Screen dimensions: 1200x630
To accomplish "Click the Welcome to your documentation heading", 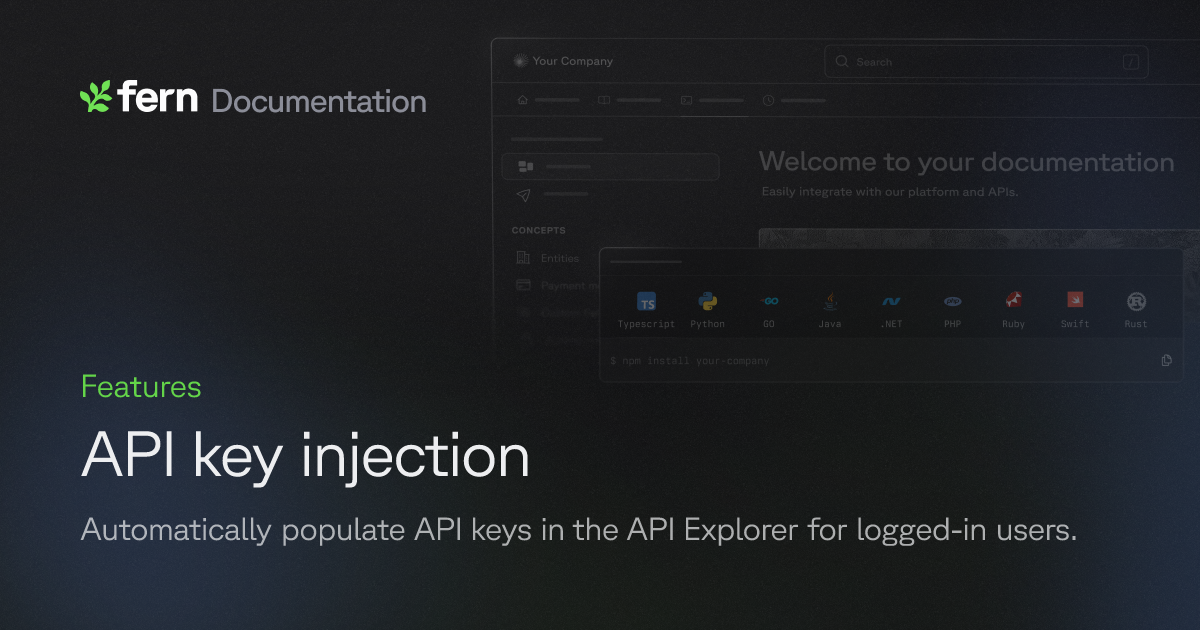I will point(966,162).
